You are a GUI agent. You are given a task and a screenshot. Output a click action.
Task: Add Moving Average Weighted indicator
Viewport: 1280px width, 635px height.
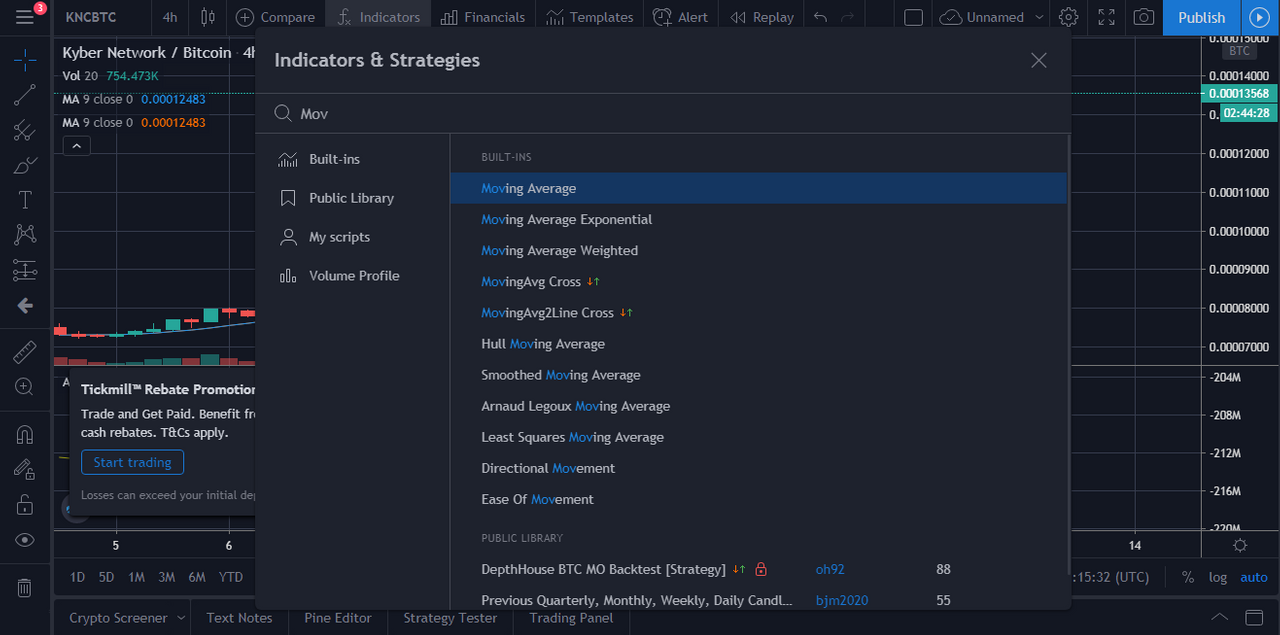(x=758, y=250)
